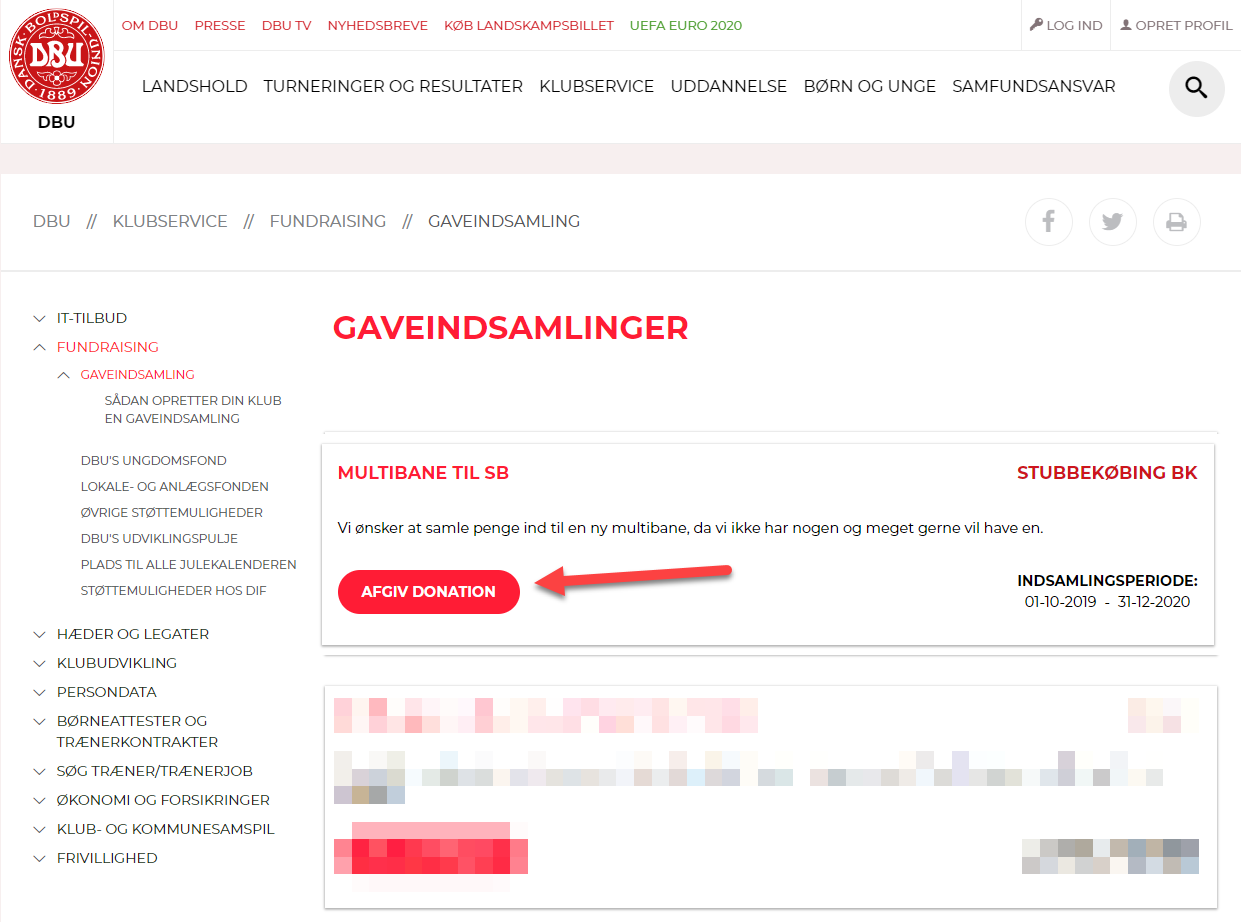Expand BØRNEATTESTER OG TRÆNERKONTRAKTER chevron
Screen dimensions: 1241x922
(x=39, y=722)
